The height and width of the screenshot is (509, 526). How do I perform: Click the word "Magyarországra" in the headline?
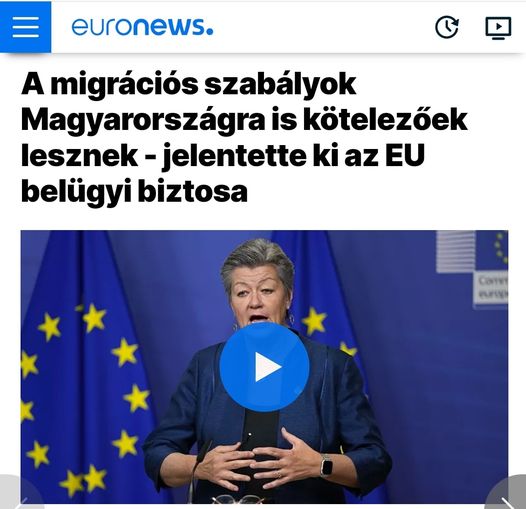(x=143, y=121)
